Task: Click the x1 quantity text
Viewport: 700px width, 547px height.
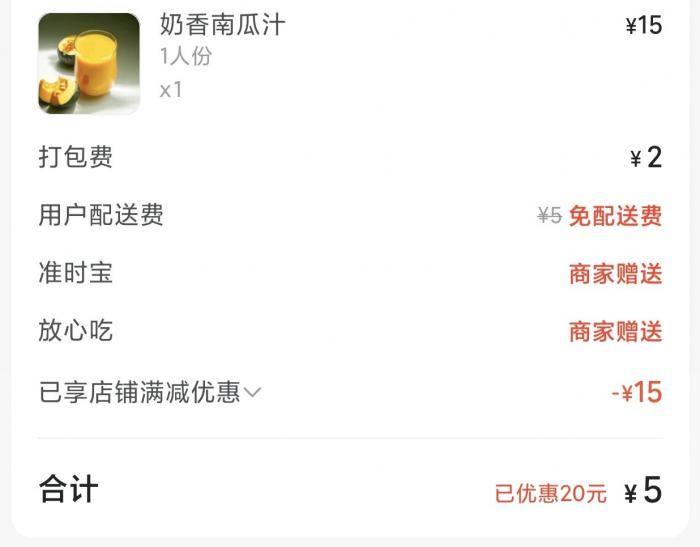Action: tap(171, 90)
